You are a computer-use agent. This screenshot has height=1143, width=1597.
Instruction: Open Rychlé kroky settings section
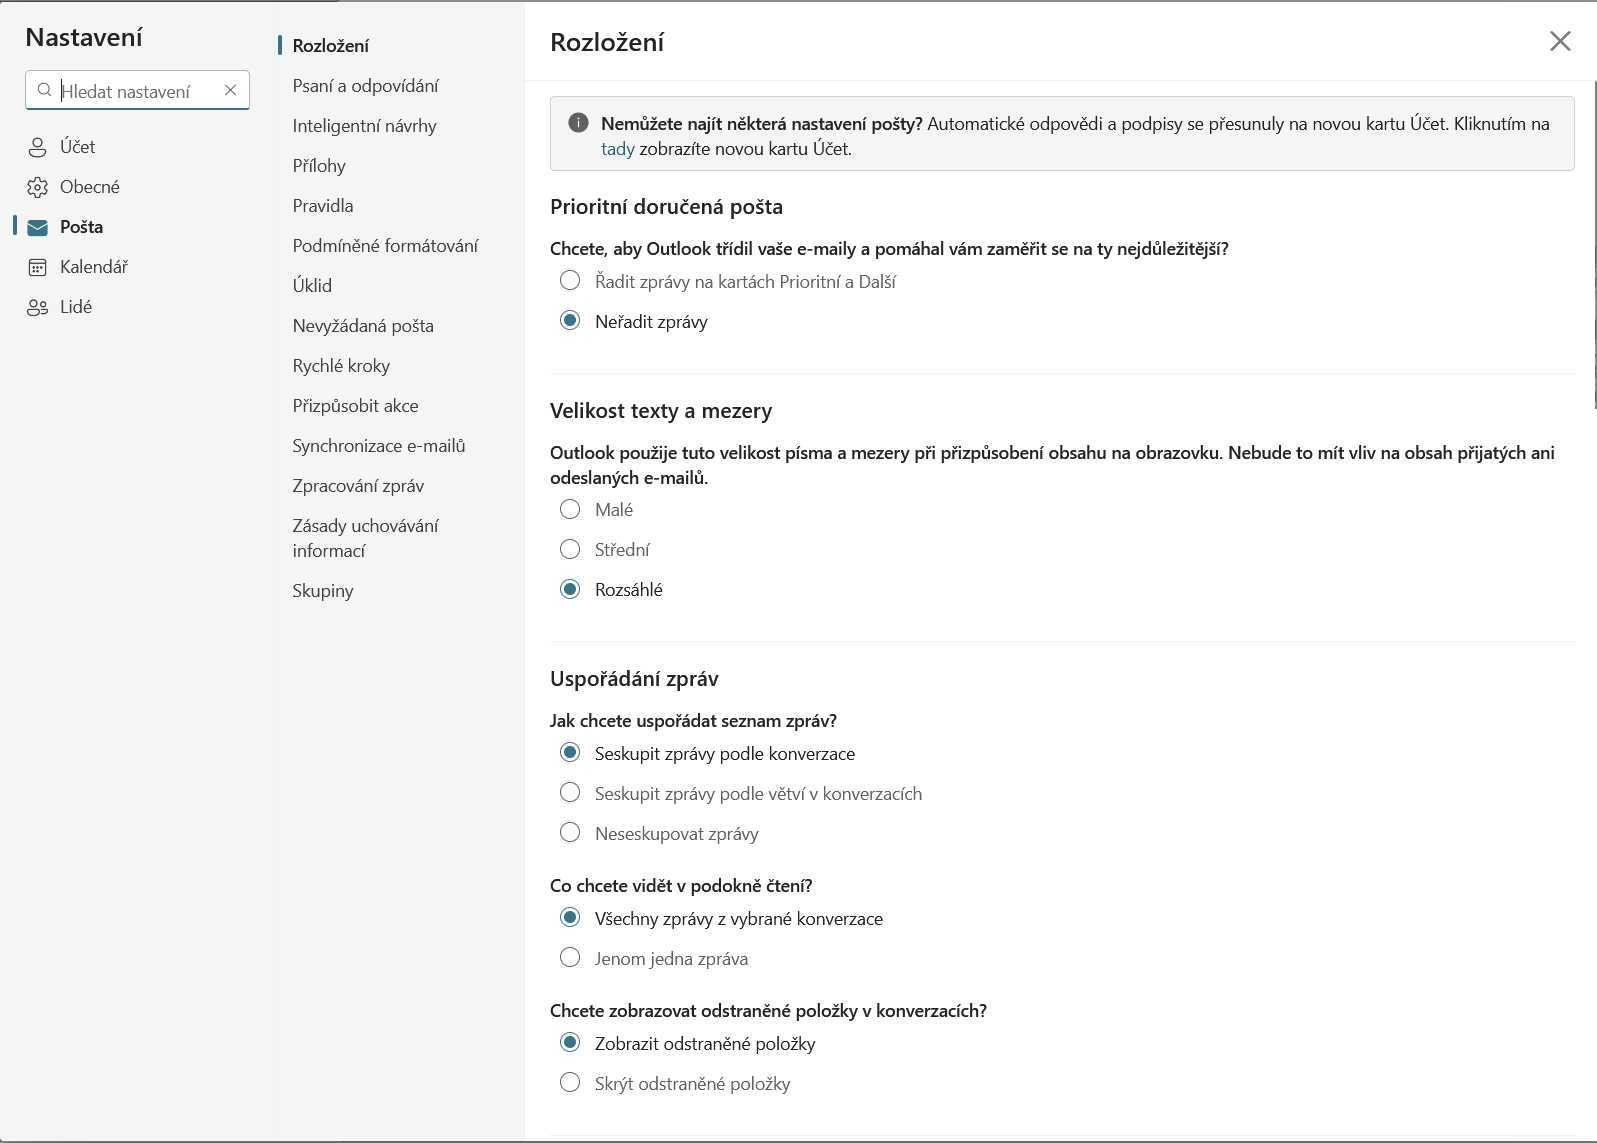341,366
